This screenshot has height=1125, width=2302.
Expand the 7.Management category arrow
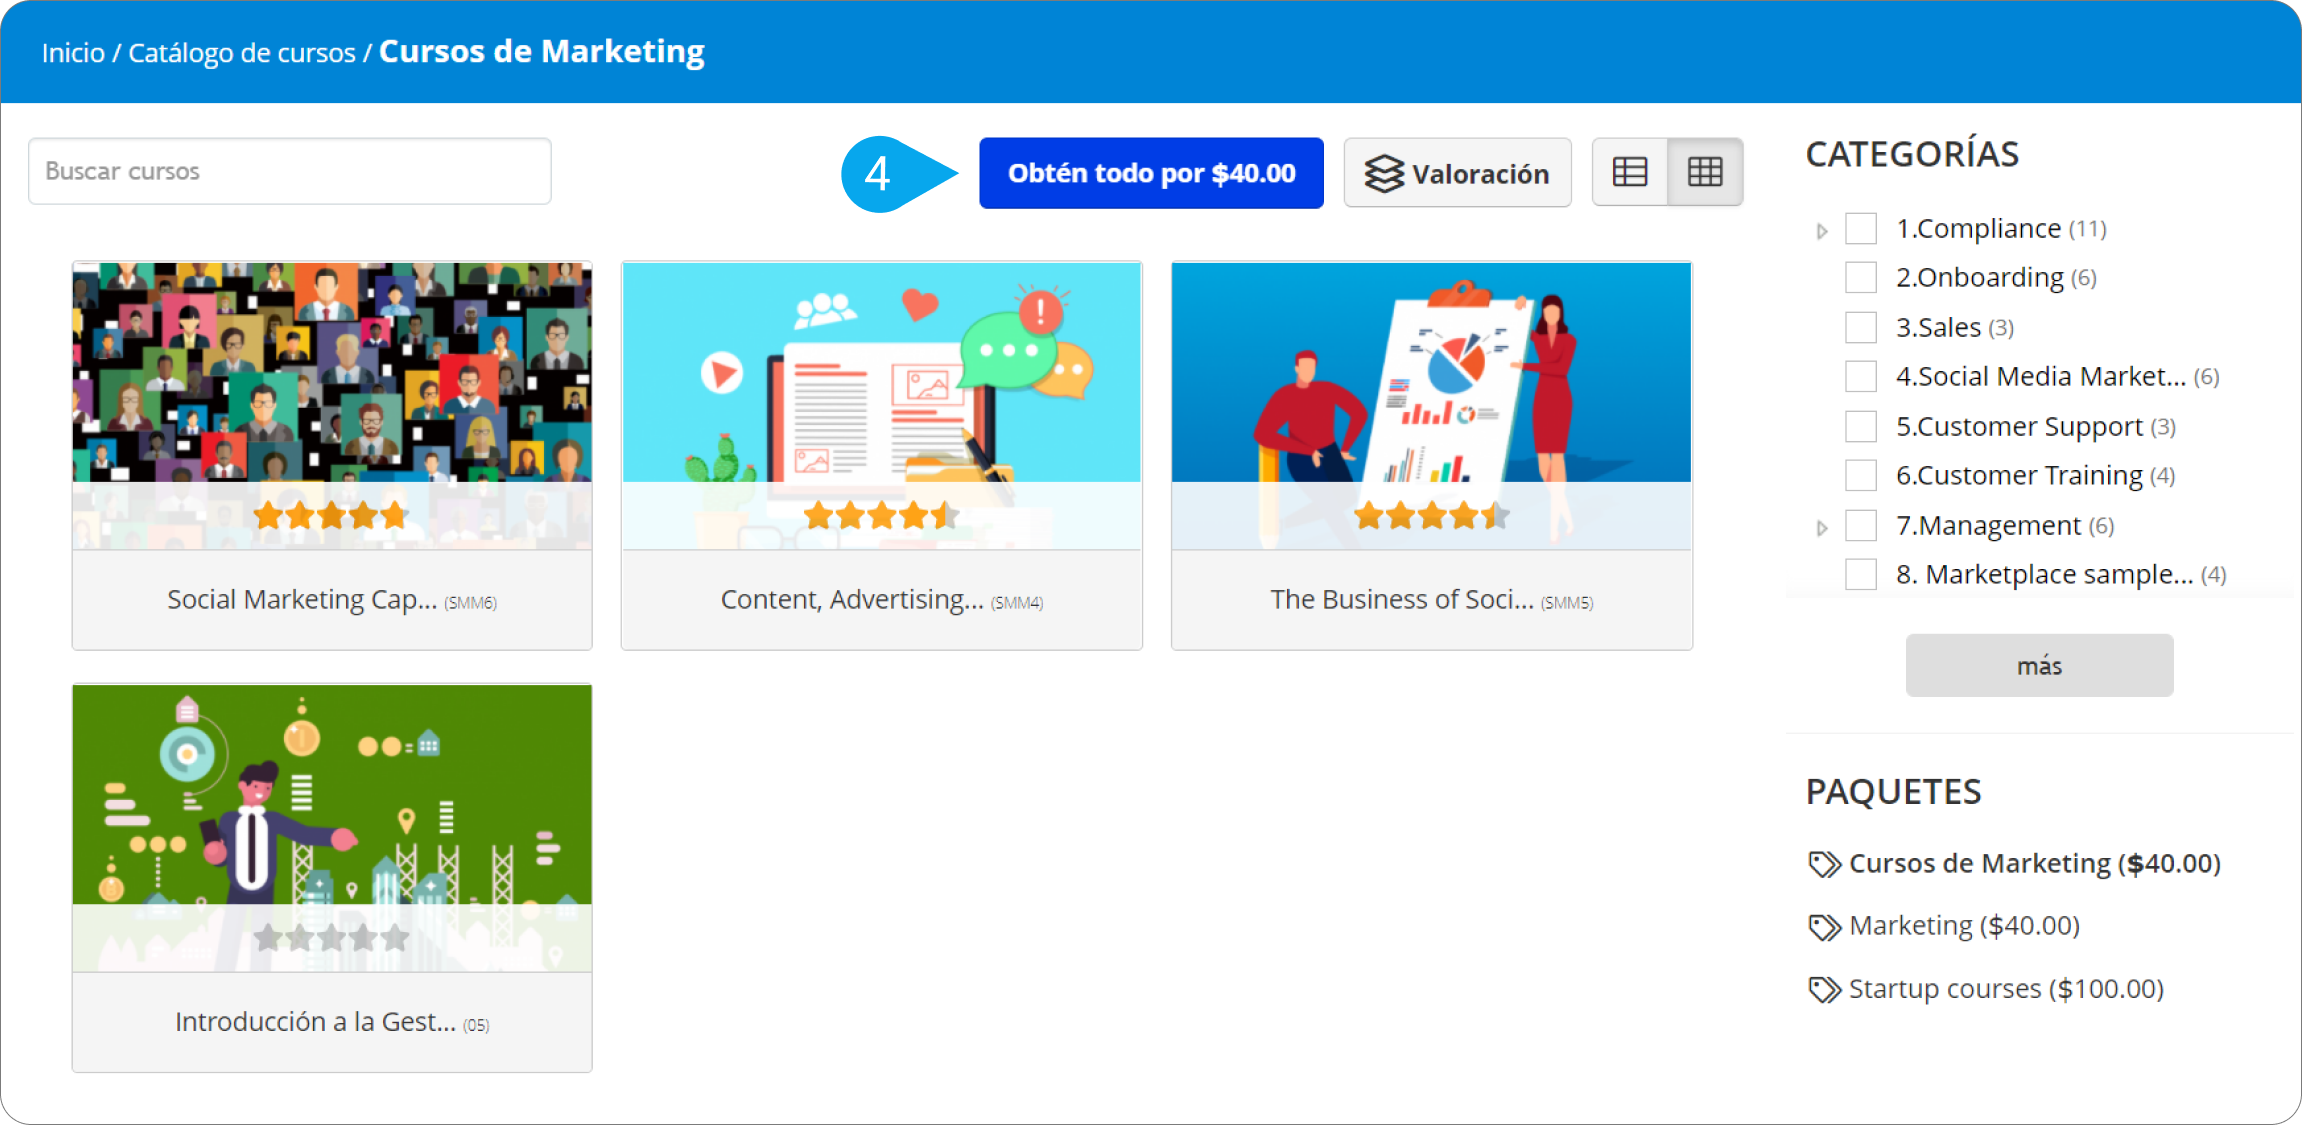tap(1822, 528)
